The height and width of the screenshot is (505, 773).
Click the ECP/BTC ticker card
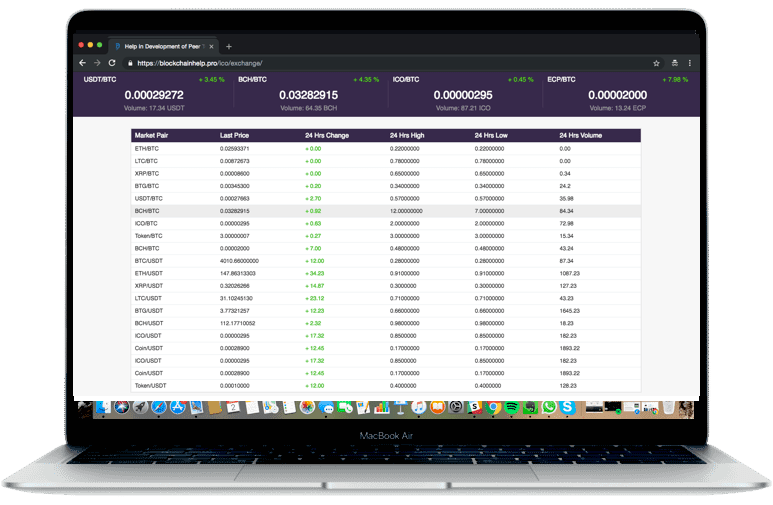point(618,94)
